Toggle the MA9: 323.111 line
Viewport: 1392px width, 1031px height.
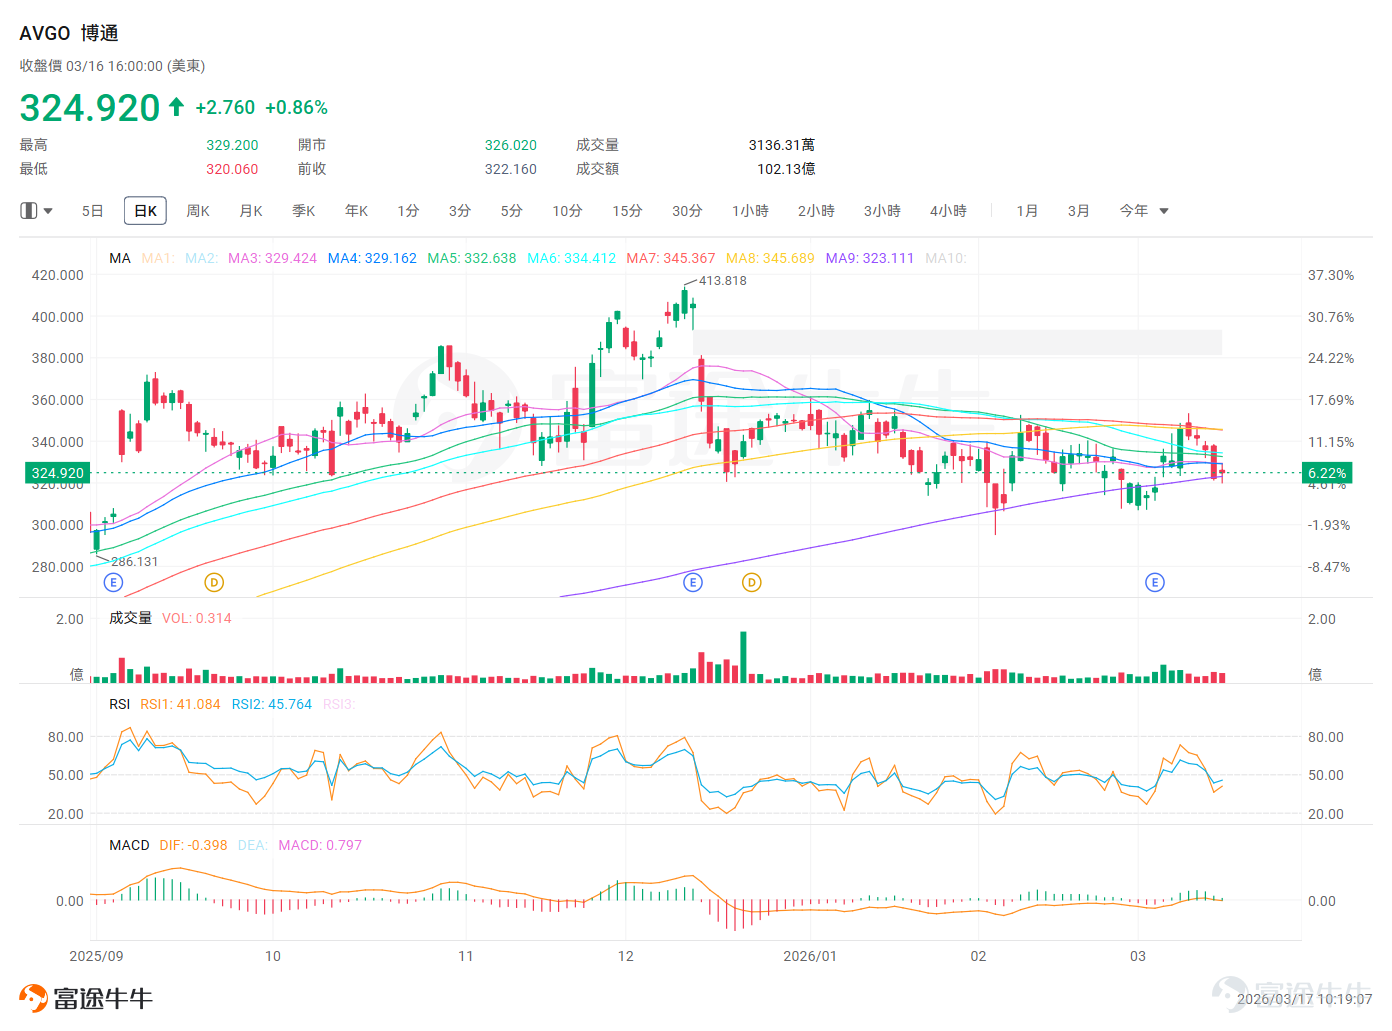click(870, 258)
